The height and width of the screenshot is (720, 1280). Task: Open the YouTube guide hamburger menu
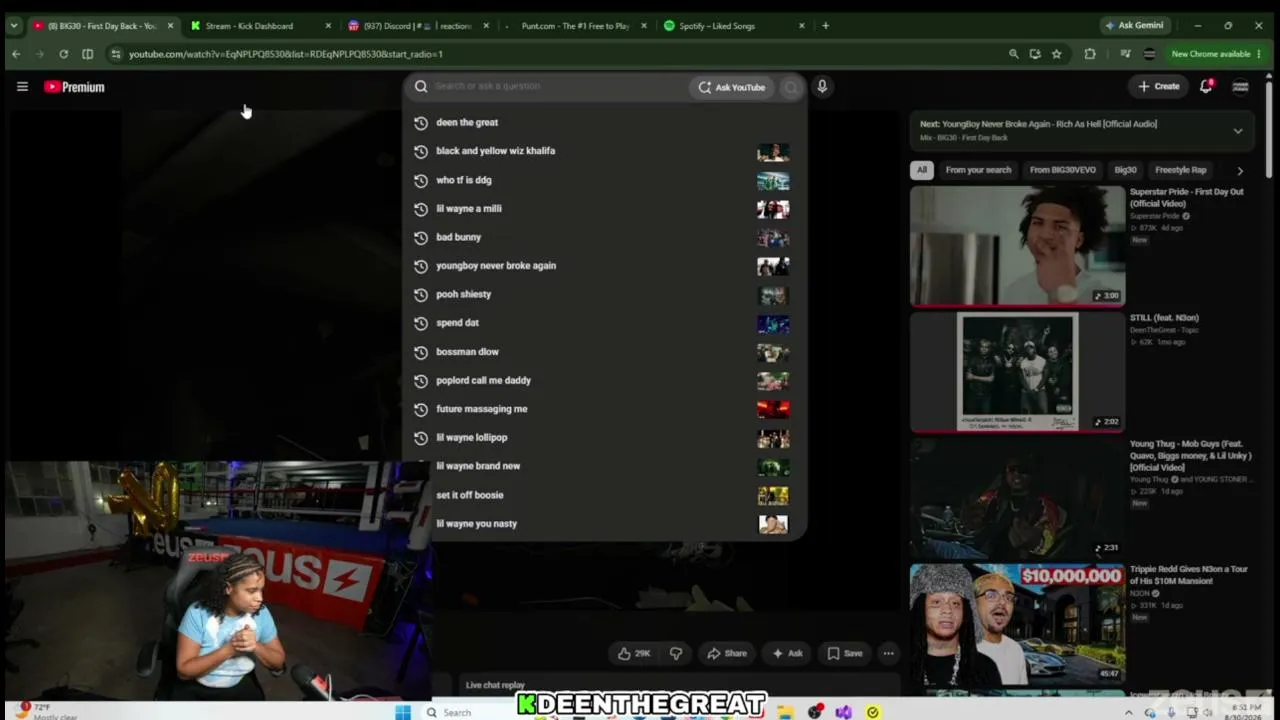22,87
